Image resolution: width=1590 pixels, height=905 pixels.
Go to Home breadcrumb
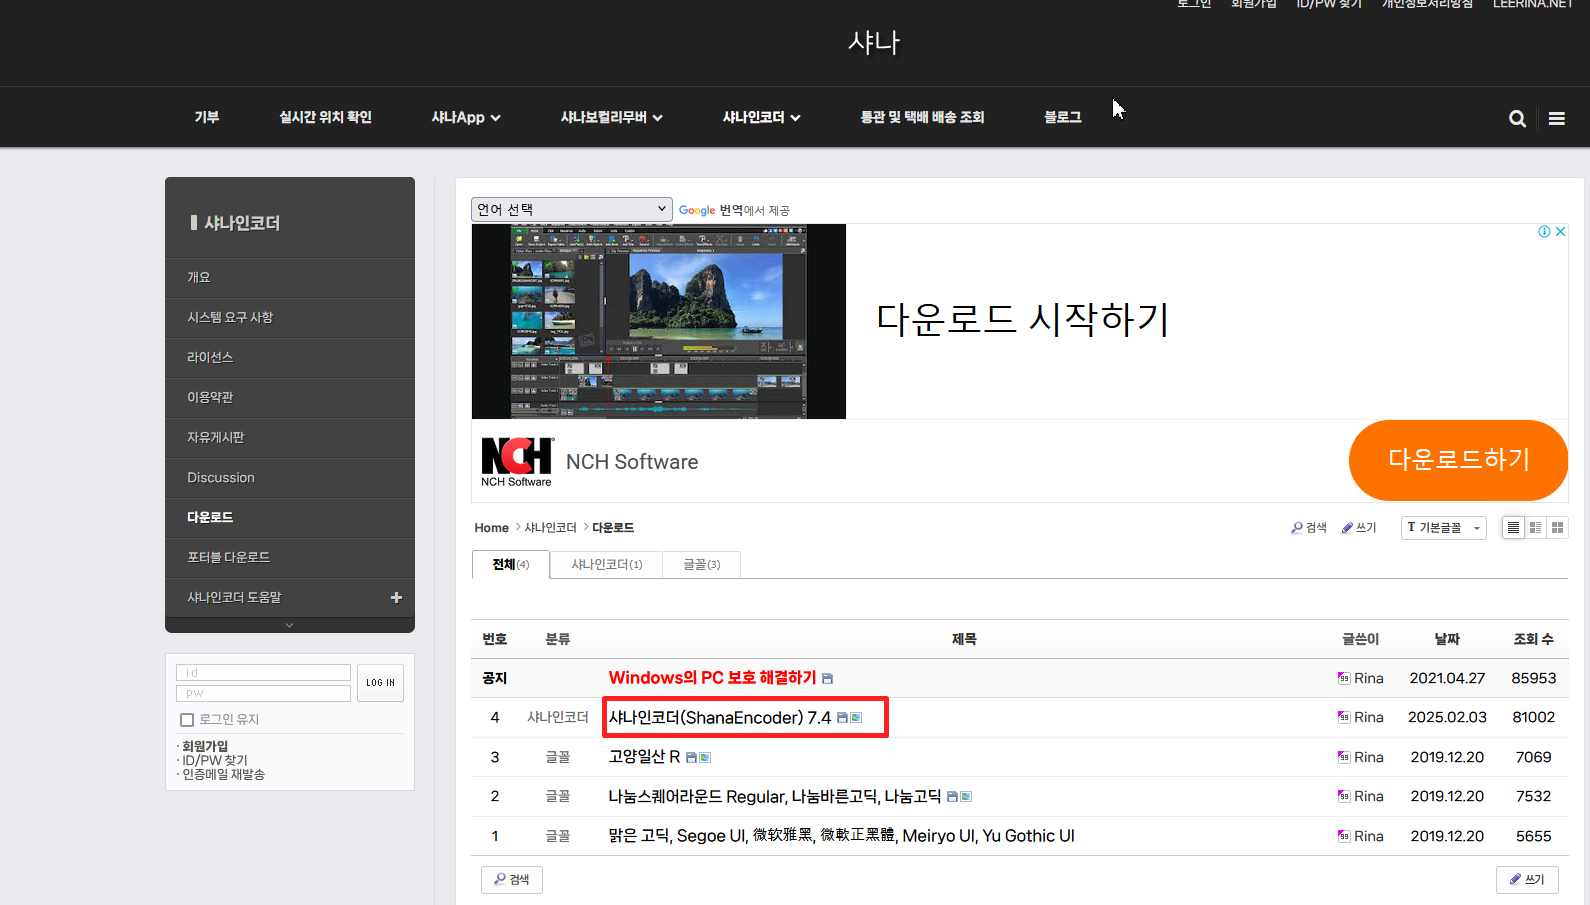pos(491,527)
